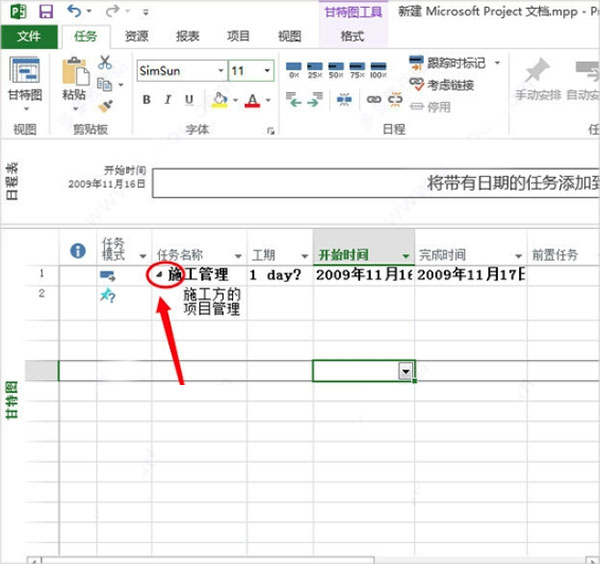Mark task 75% complete
Viewport: 600px width, 564px height.
tap(357, 70)
